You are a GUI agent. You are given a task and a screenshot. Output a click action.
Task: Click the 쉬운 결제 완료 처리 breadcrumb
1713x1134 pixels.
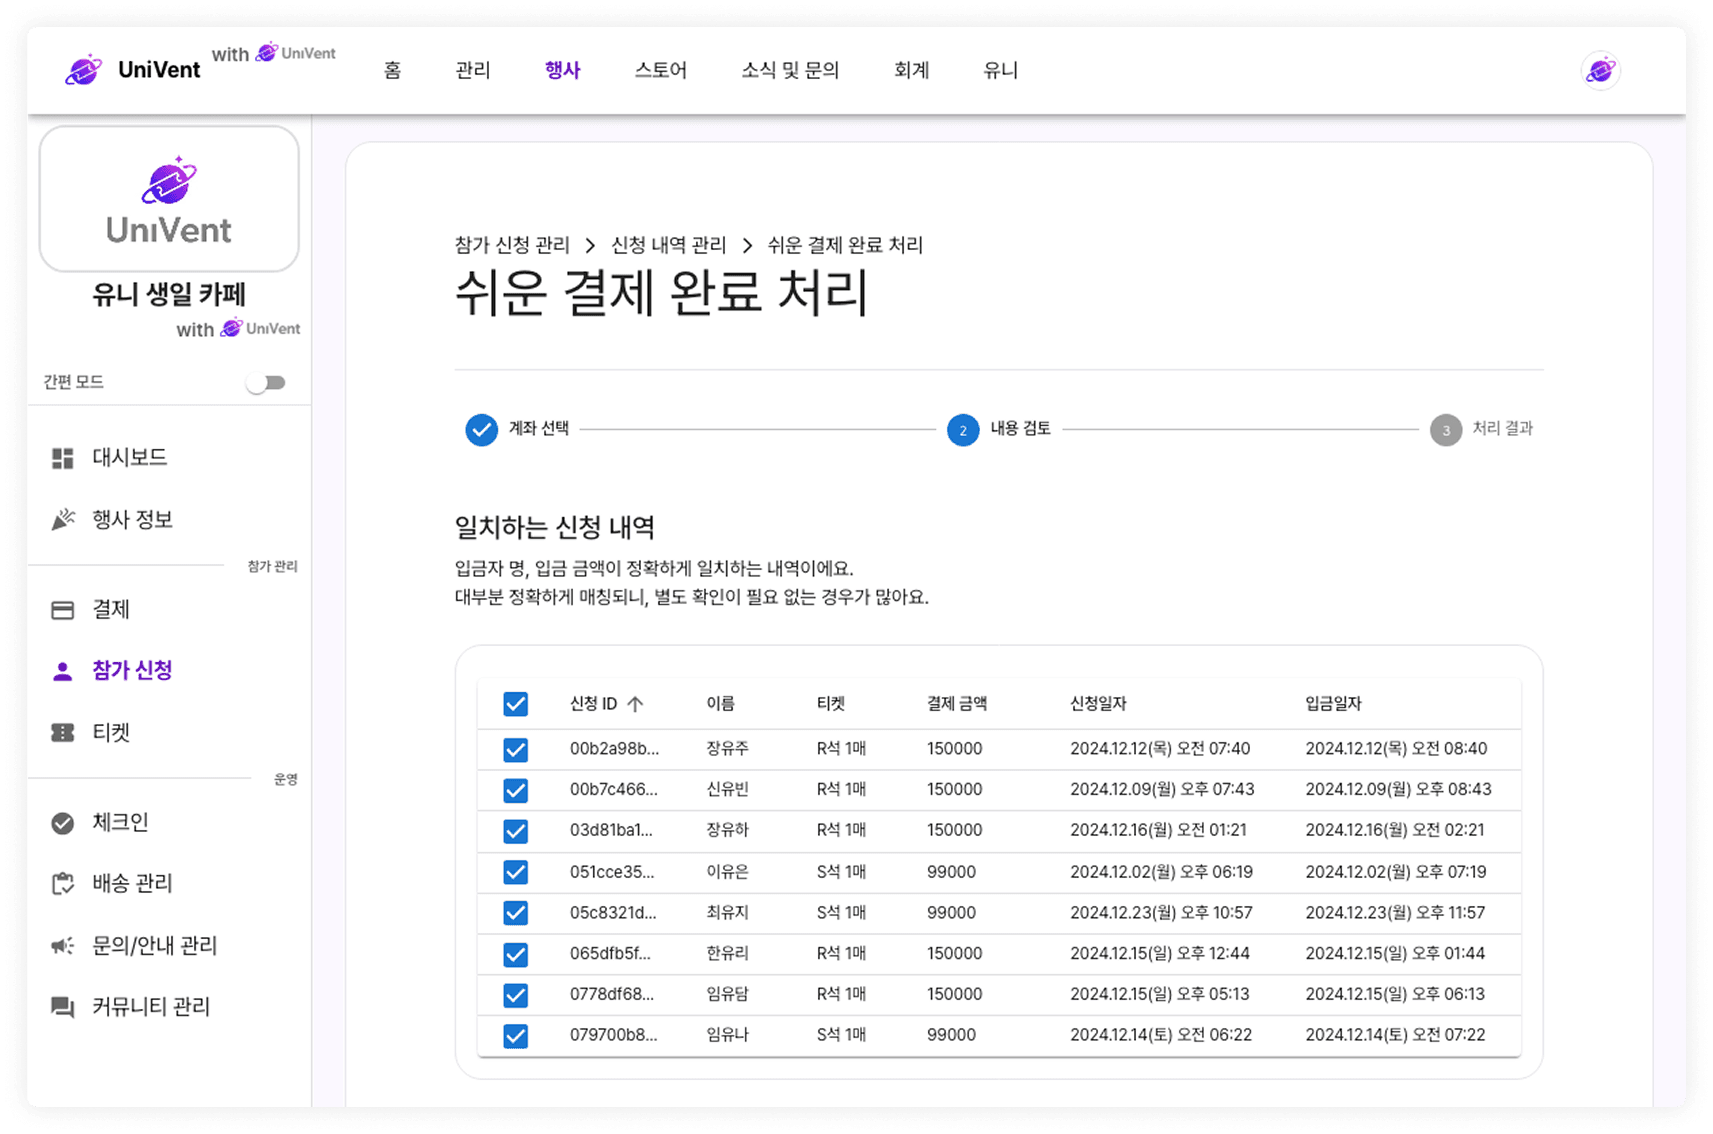click(x=845, y=245)
